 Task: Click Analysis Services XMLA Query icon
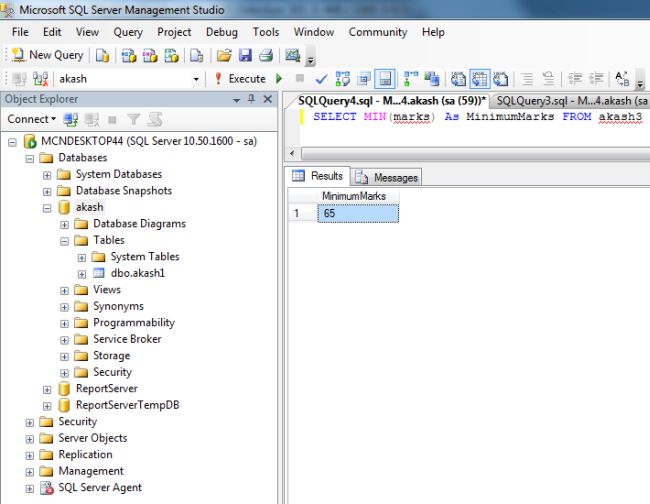[x=172, y=55]
